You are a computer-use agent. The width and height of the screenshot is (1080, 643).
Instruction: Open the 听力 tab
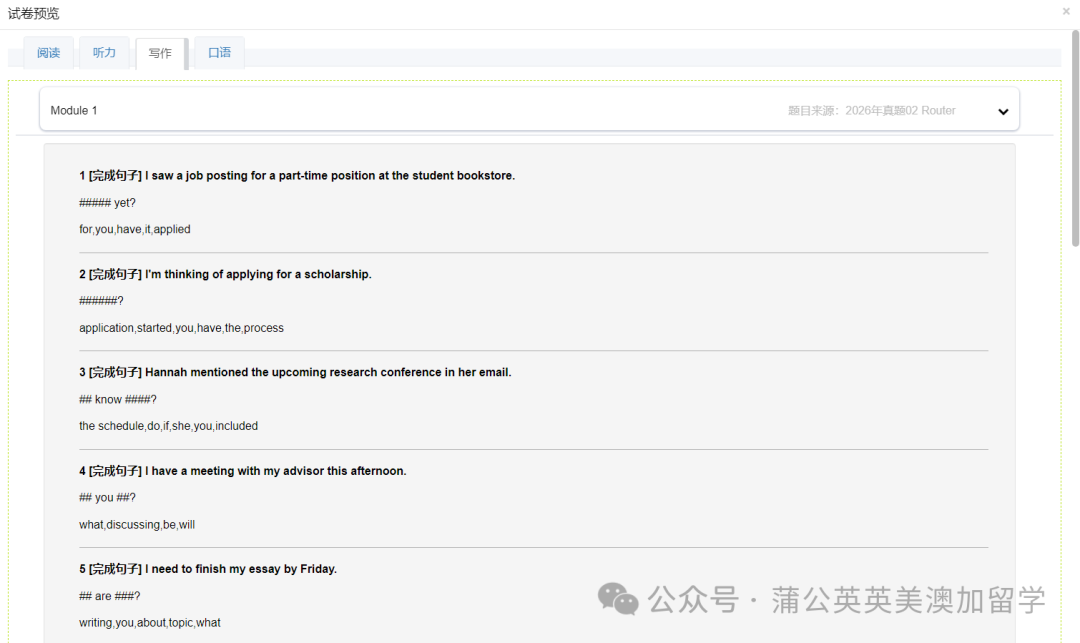pyautogui.click(x=104, y=53)
